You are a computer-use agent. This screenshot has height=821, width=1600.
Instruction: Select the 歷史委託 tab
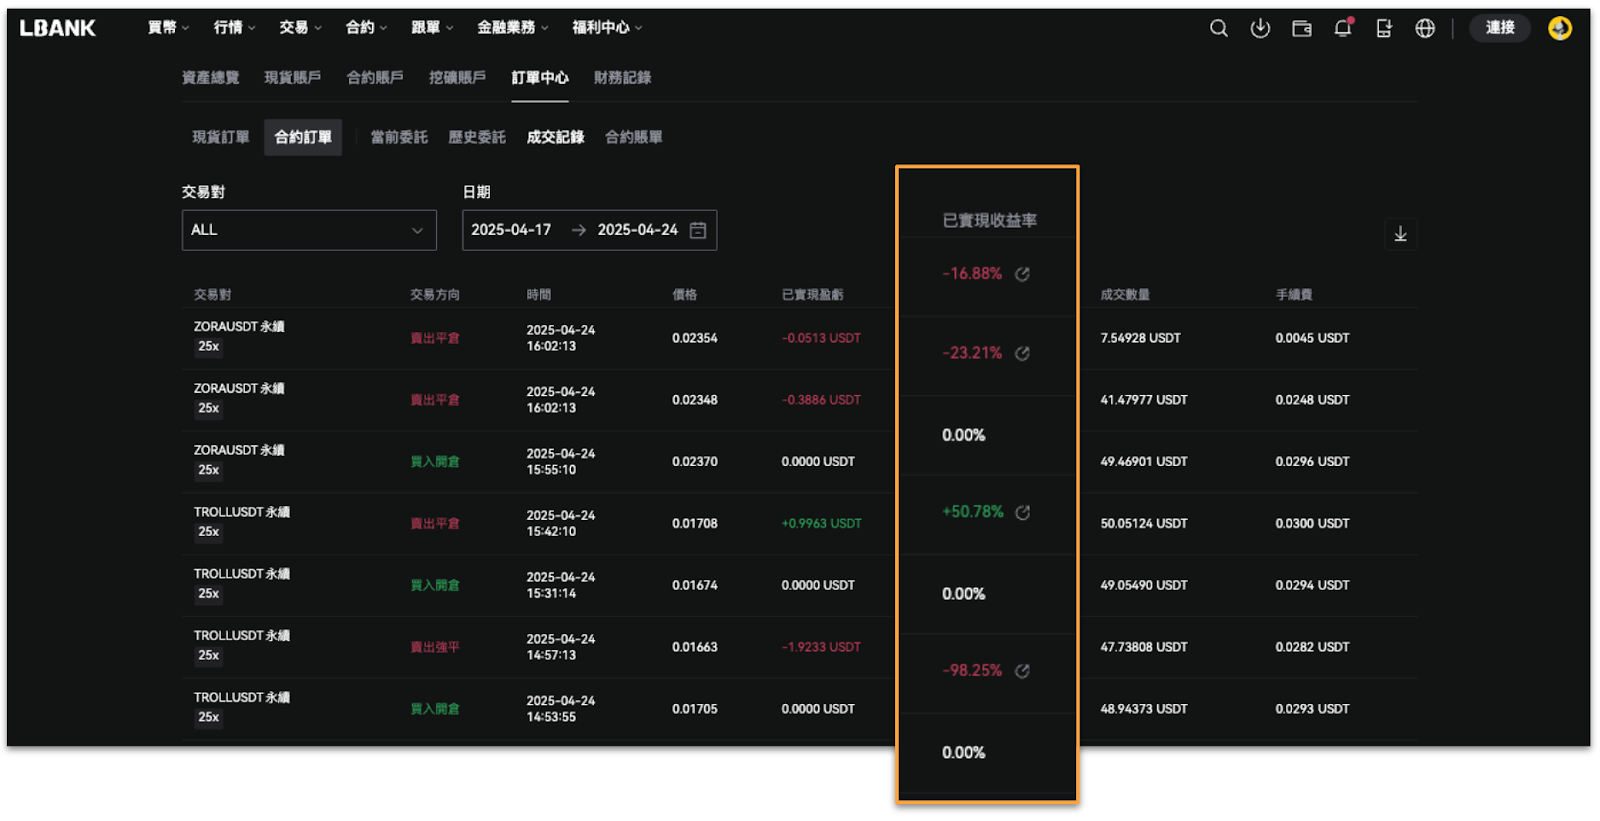[x=477, y=137]
